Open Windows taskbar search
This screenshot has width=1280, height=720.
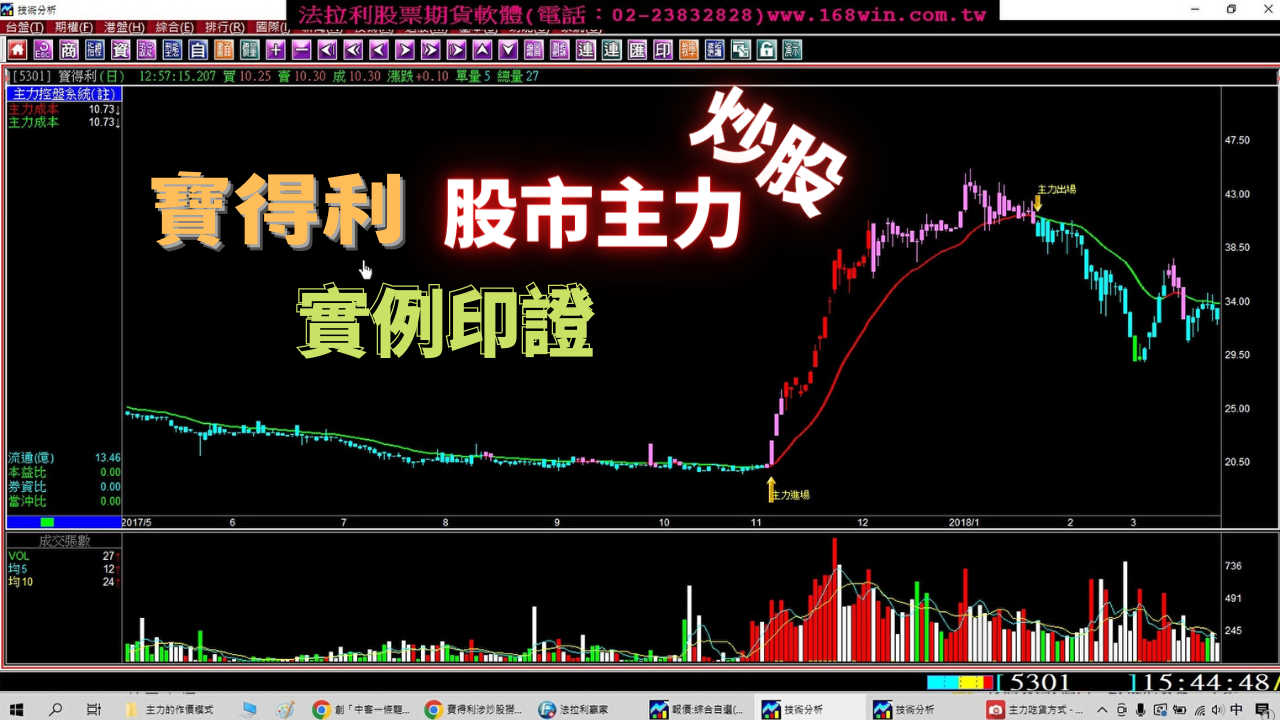coord(56,709)
